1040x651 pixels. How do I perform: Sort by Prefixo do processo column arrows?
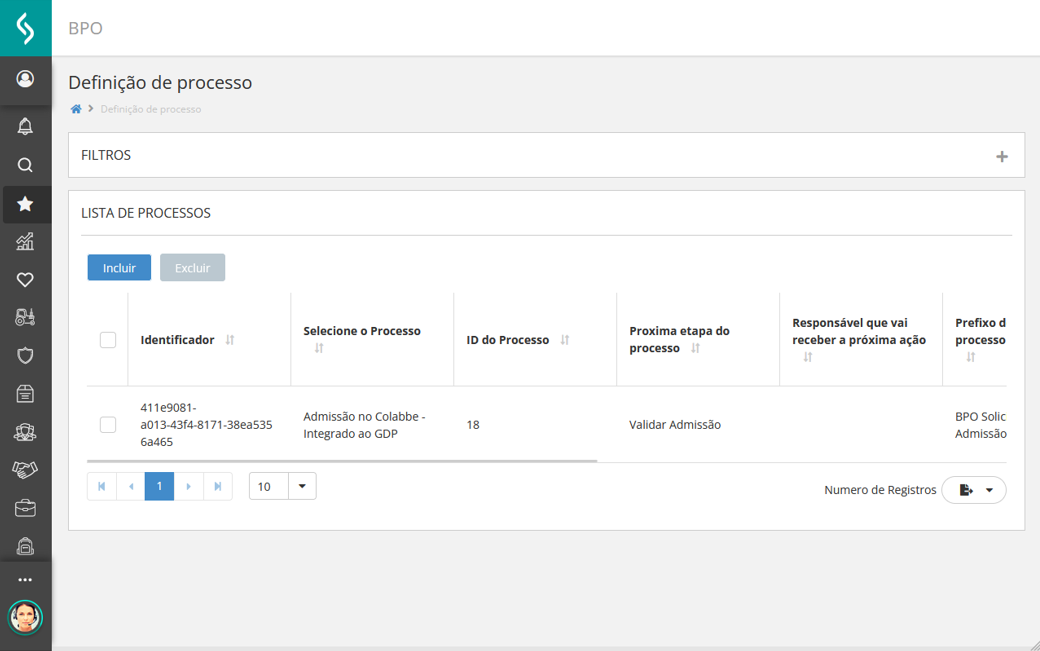point(971,357)
